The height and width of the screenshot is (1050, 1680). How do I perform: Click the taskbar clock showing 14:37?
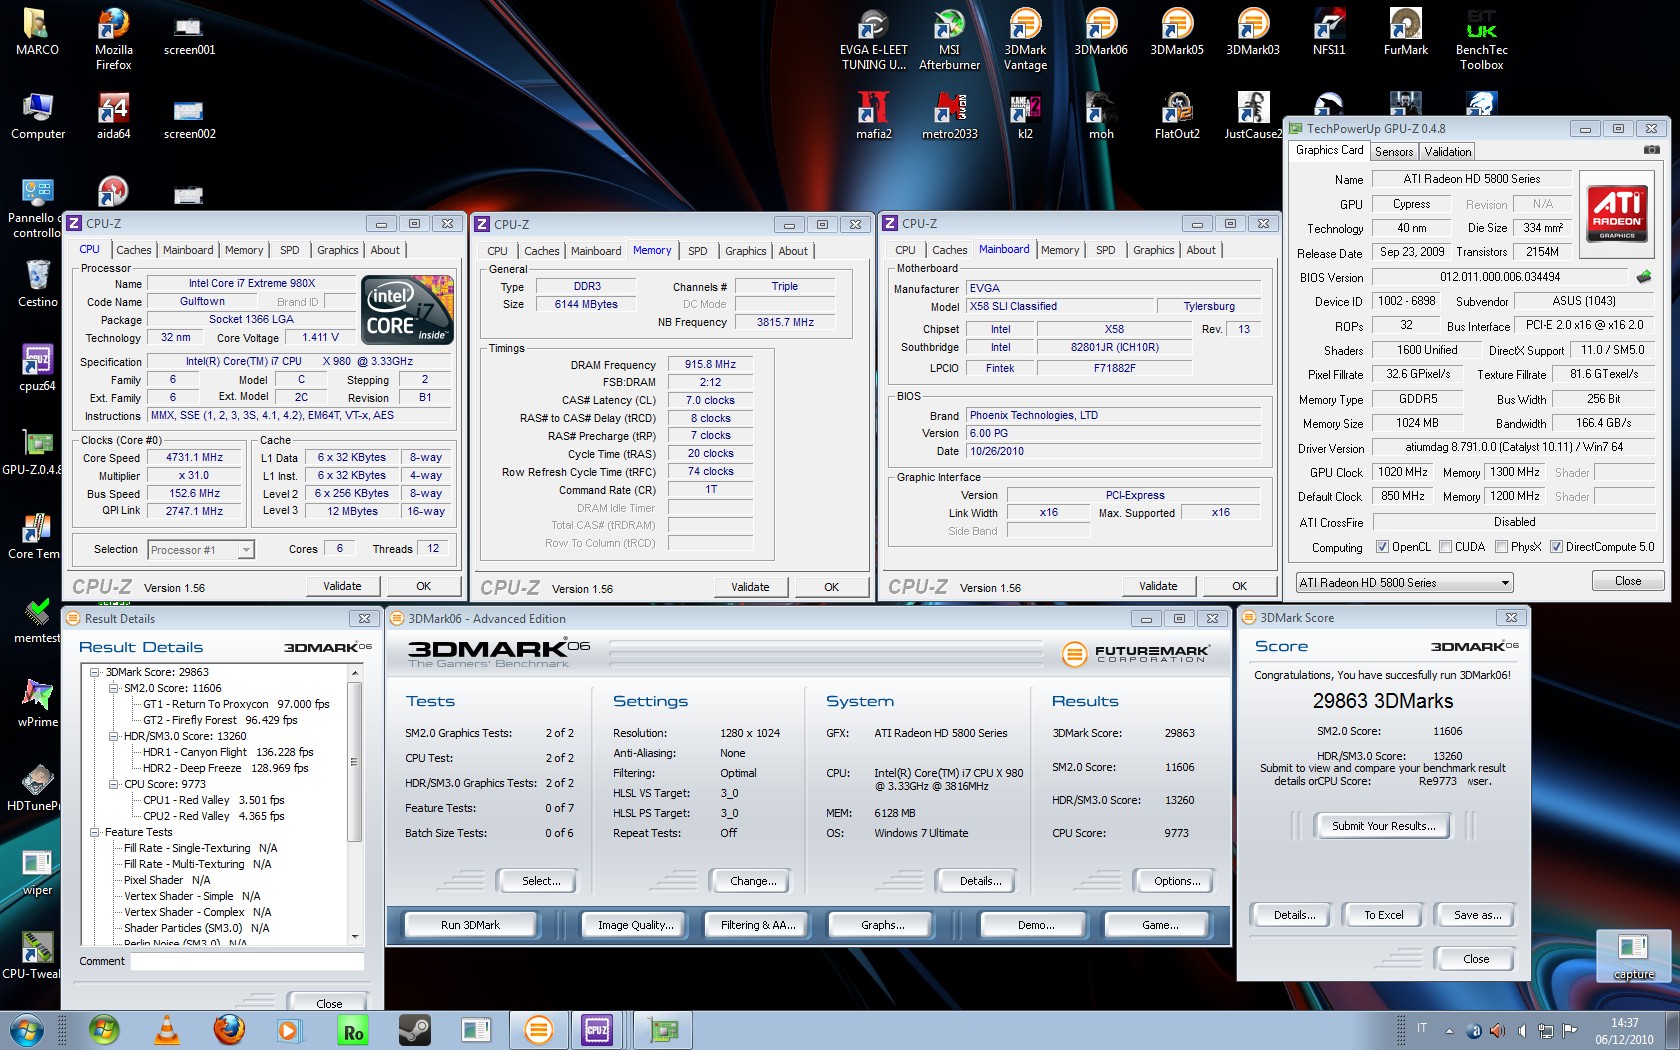tap(1624, 1031)
